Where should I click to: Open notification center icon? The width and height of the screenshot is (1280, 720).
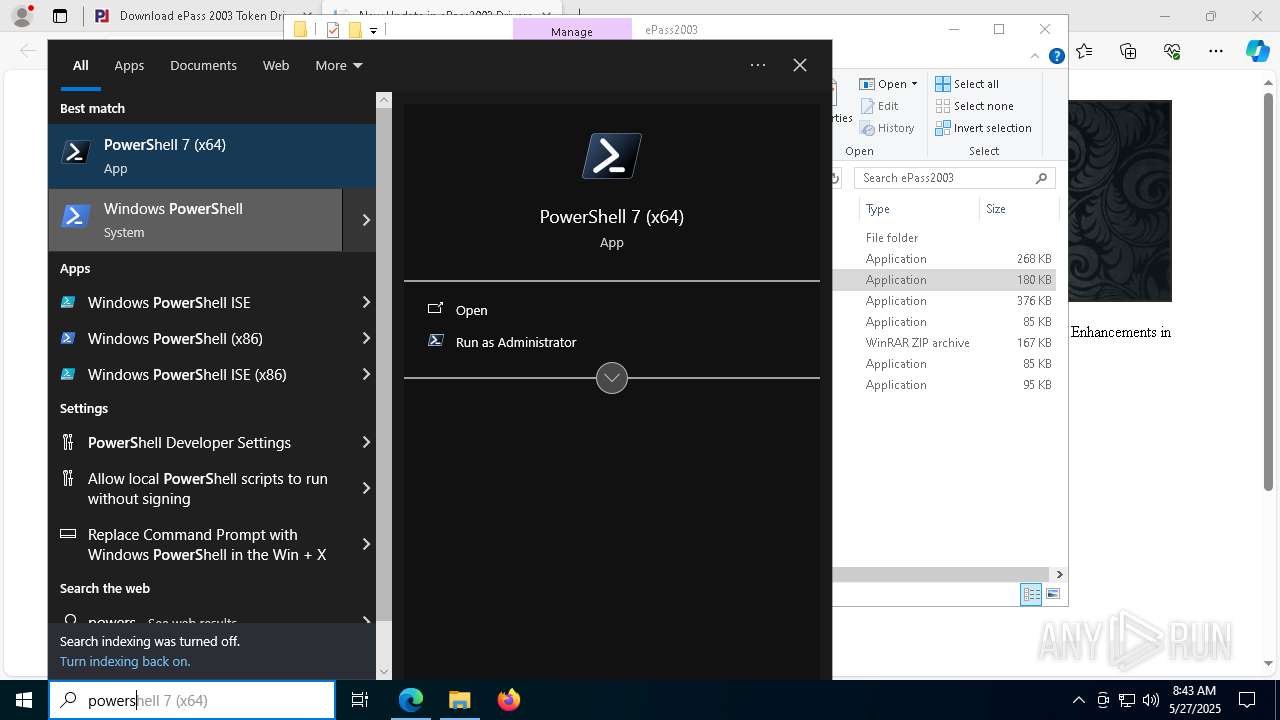coord(1247,700)
